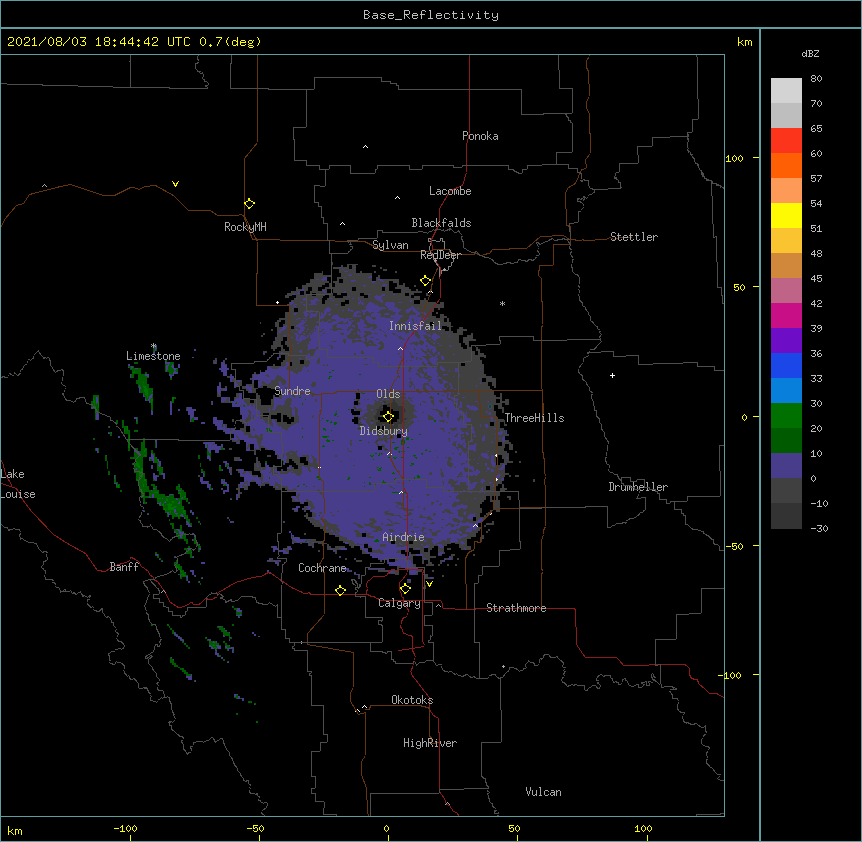The width and height of the screenshot is (862, 842).
Task: Click the RedDeer city label
Action: click(x=440, y=255)
